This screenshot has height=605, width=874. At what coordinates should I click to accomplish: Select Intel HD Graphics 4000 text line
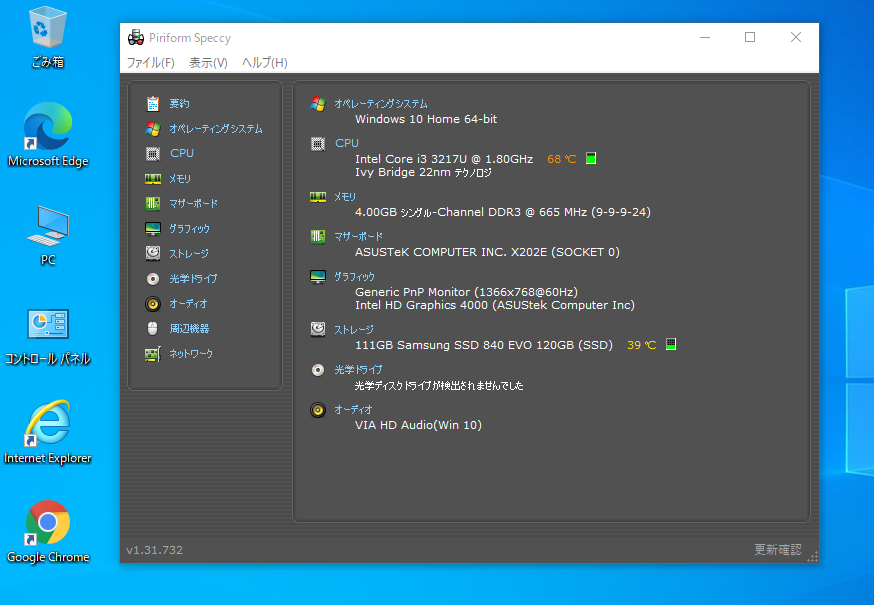point(494,305)
